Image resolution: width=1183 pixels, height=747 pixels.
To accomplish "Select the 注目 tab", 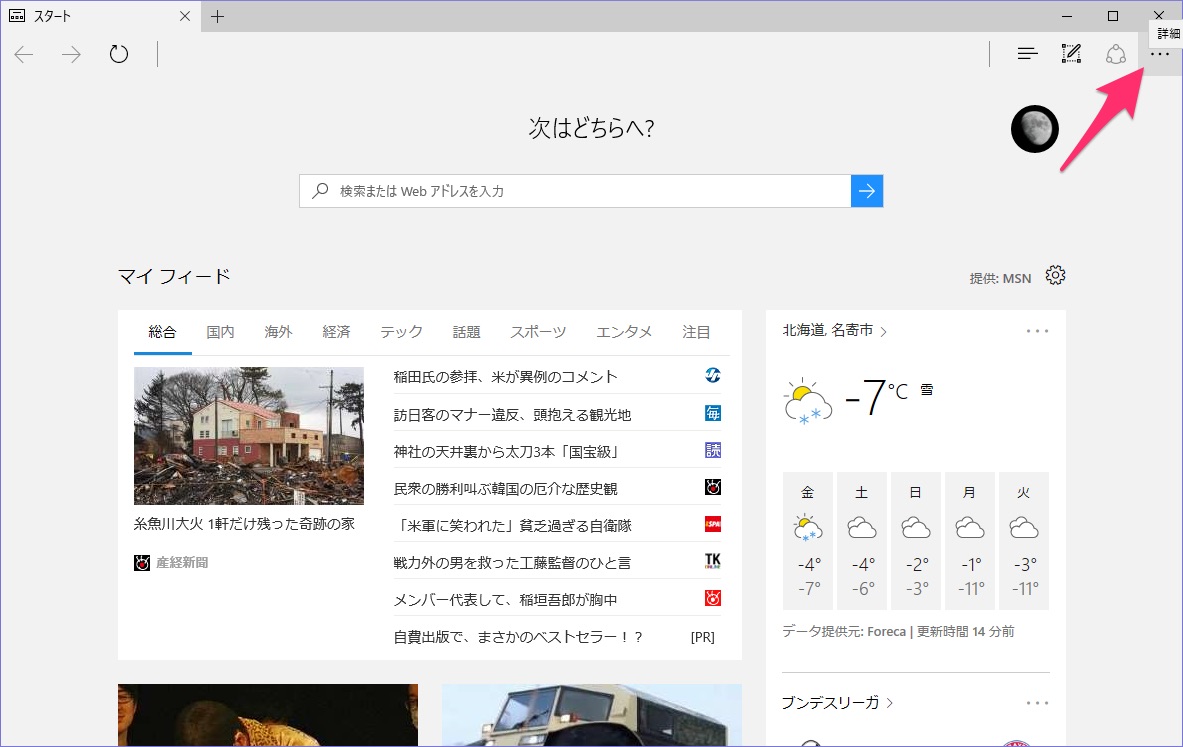I will coord(696,332).
